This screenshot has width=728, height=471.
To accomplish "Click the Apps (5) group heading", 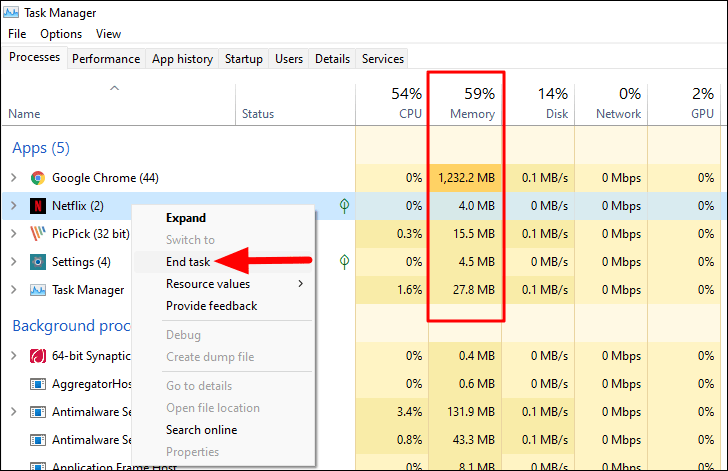I will click(x=41, y=148).
